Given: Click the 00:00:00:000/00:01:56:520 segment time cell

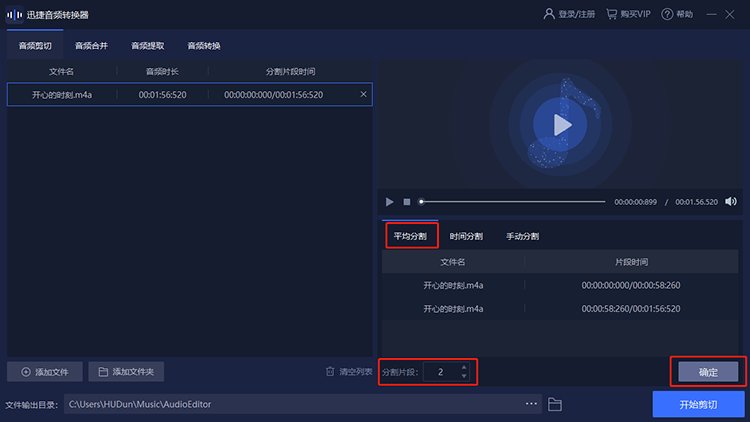Looking at the screenshot, I should coord(274,95).
